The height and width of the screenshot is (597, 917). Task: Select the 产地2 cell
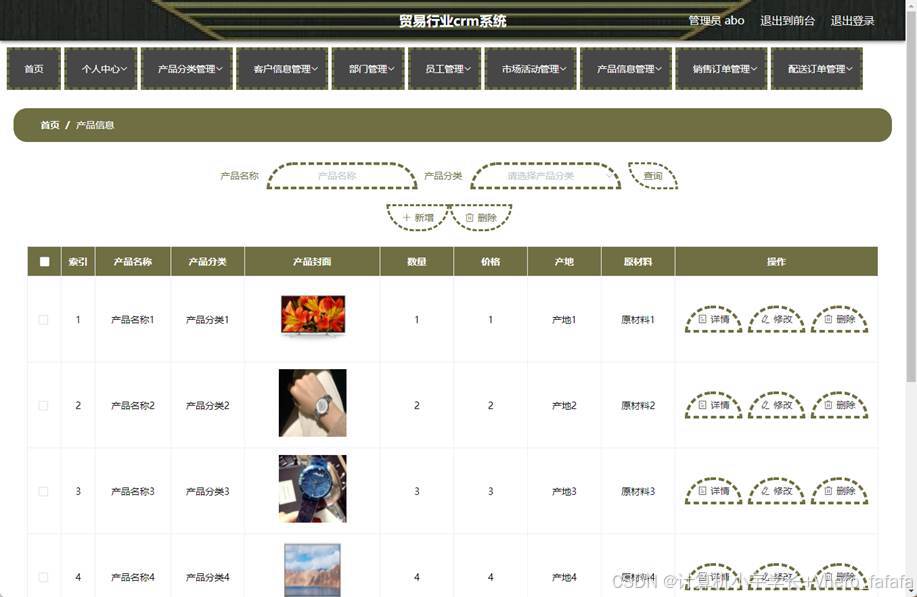click(564, 406)
